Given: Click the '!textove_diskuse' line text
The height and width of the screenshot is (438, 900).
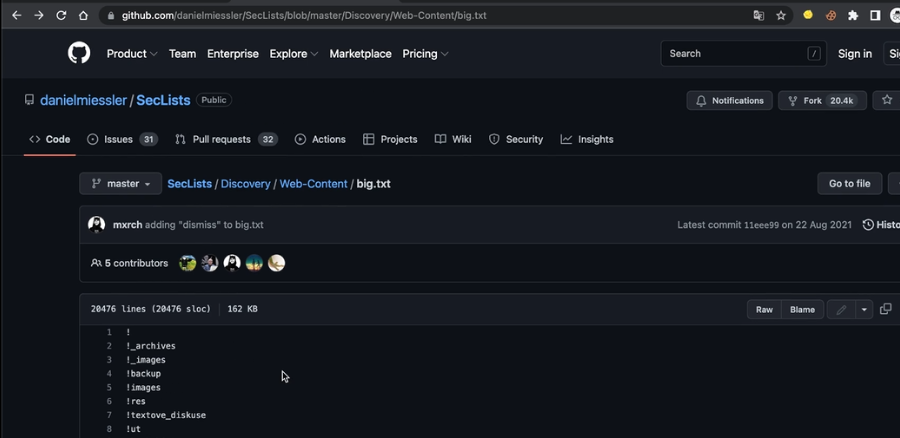Looking at the screenshot, I should tap(166, 415).
